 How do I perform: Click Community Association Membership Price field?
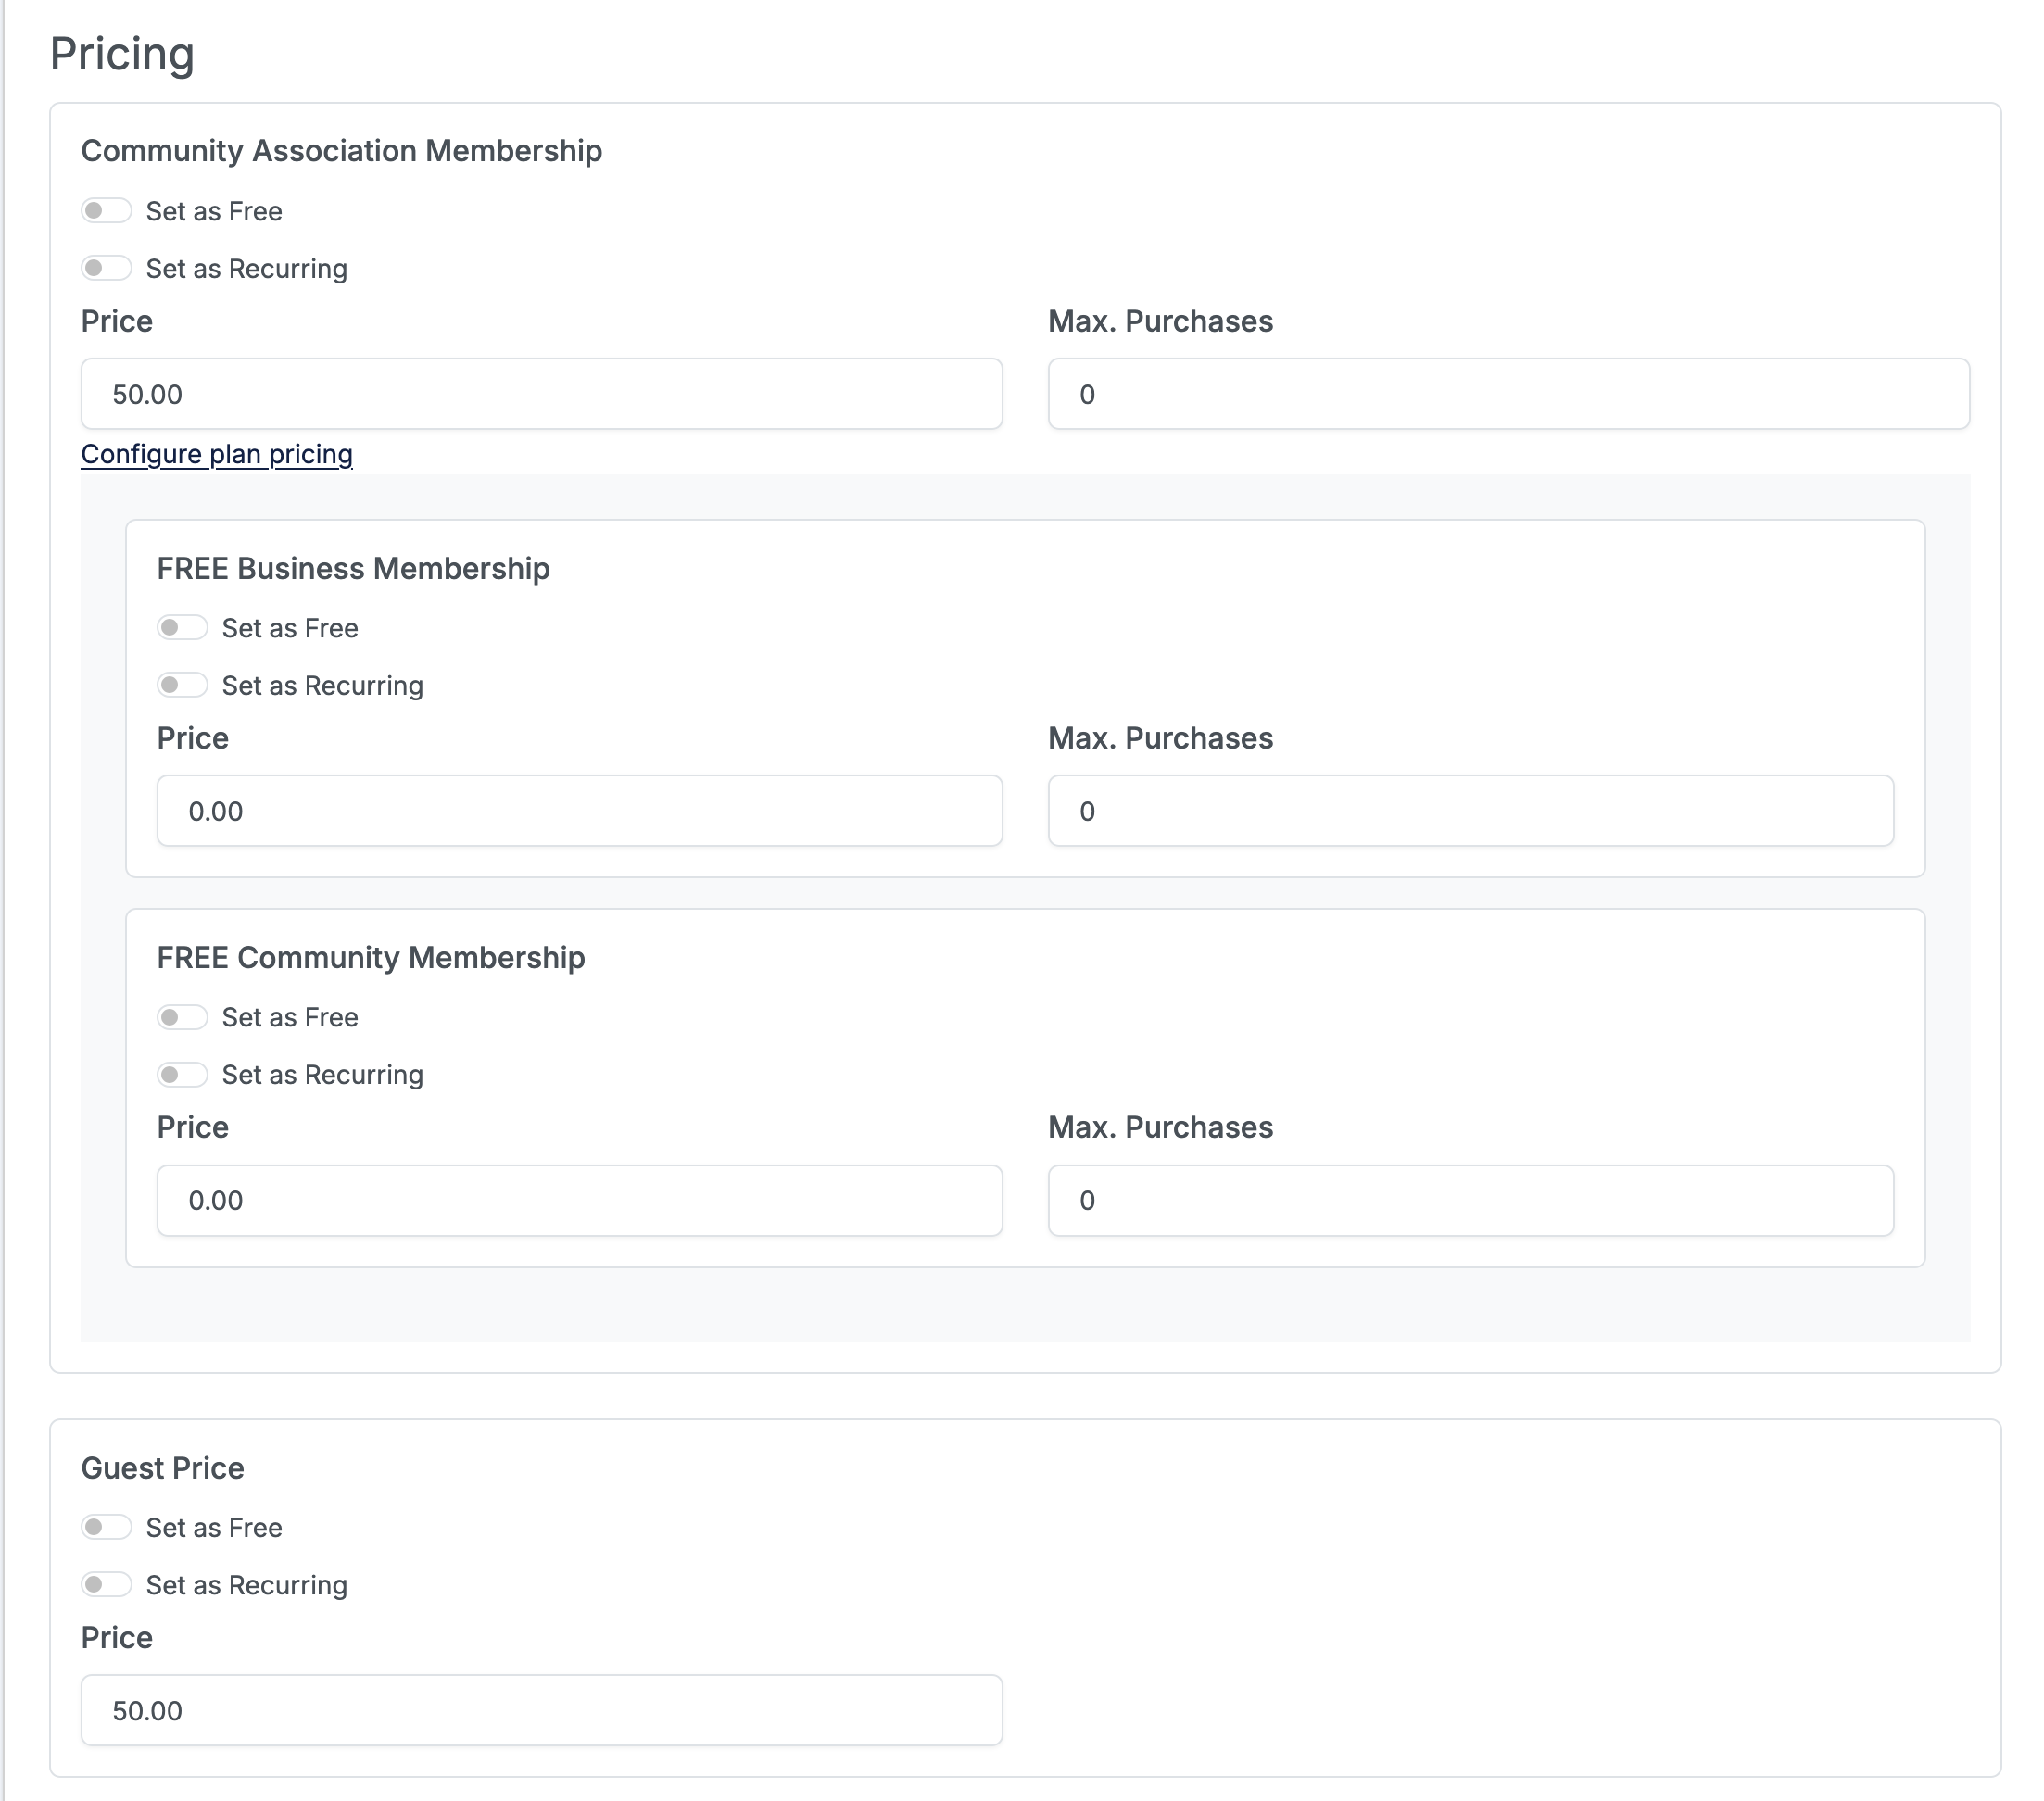coord(541,394)
